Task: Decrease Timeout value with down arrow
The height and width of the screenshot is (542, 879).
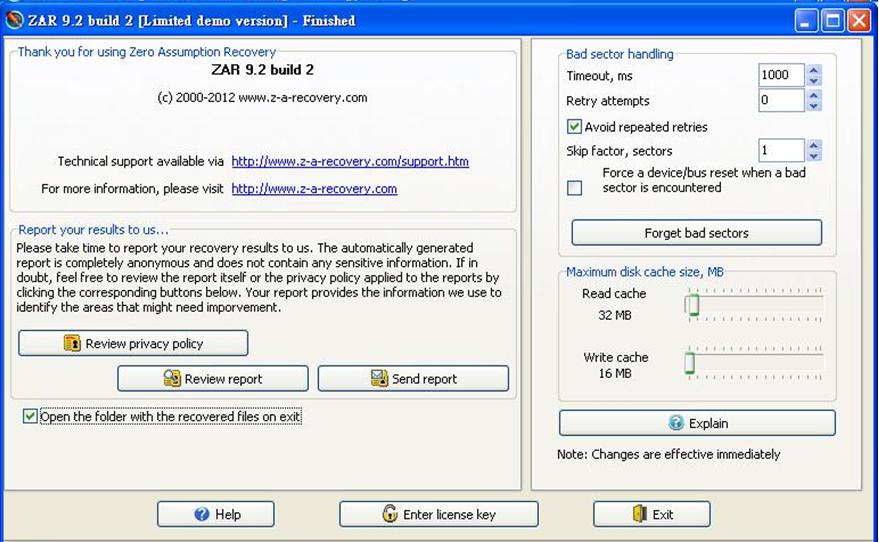Action: (x=814, y=81)
